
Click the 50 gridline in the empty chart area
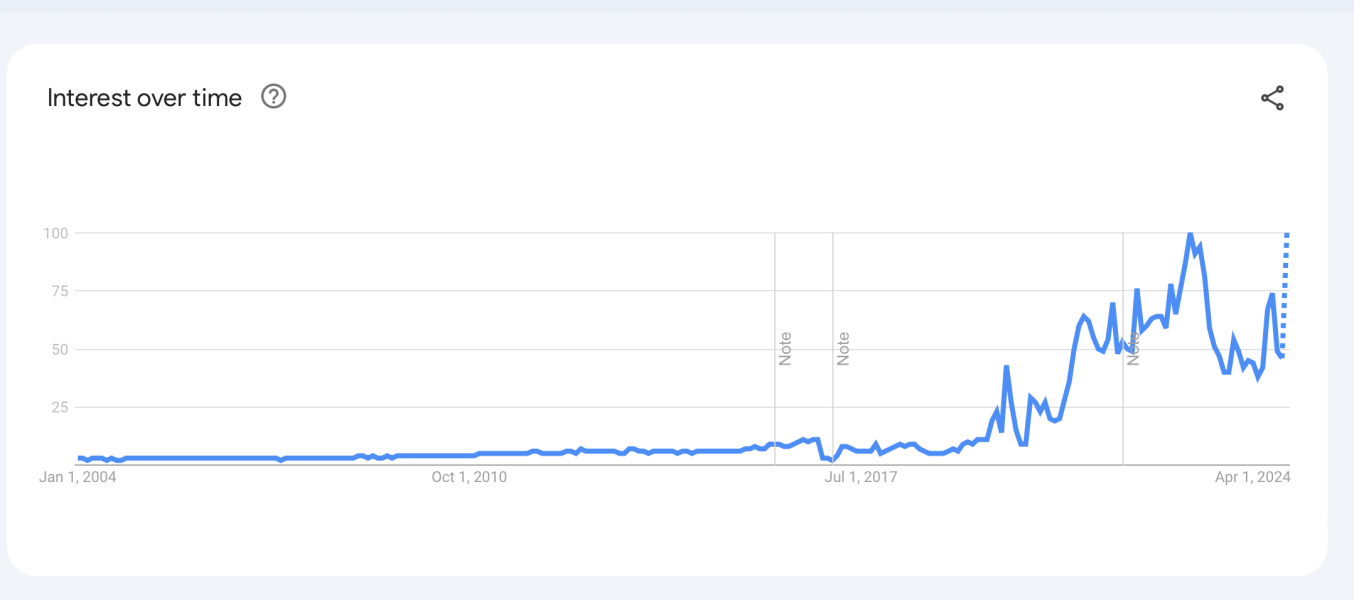(400, 349)
